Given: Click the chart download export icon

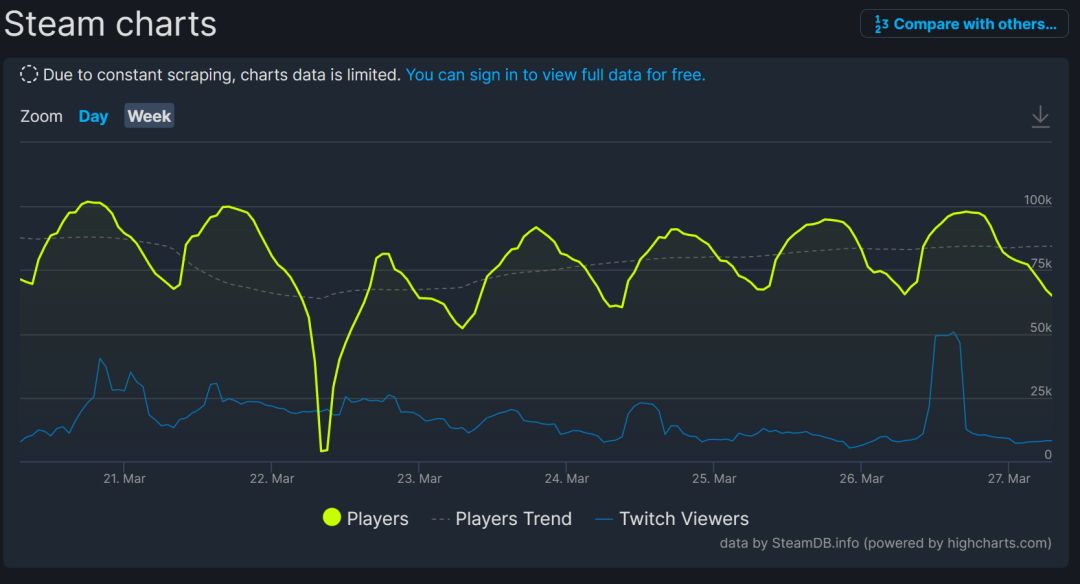Looking at the screenshot, I should [1040, 116].
